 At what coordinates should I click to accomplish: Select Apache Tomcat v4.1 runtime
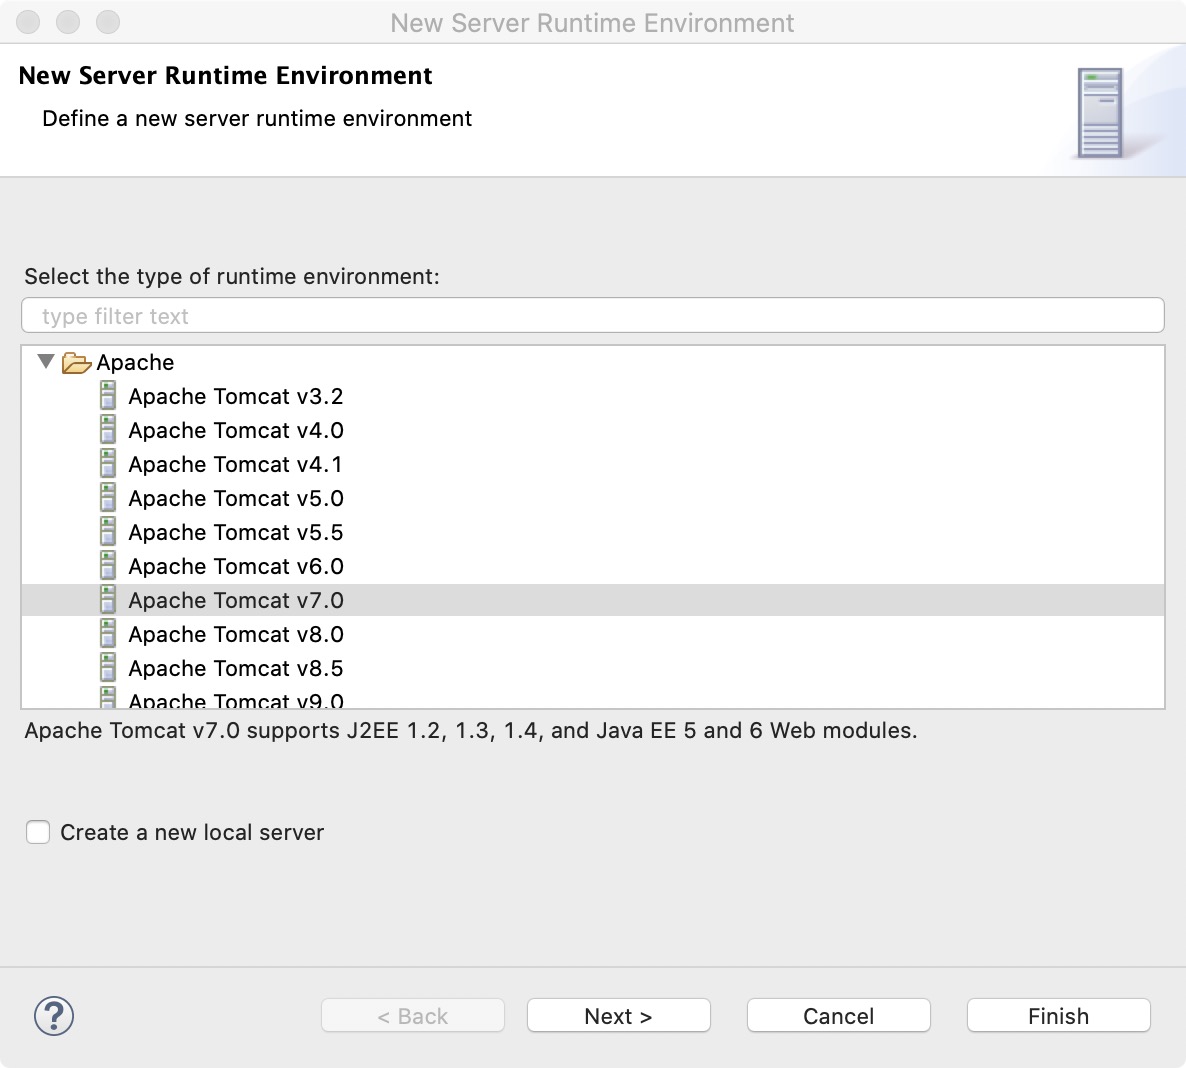click(235, 464)
